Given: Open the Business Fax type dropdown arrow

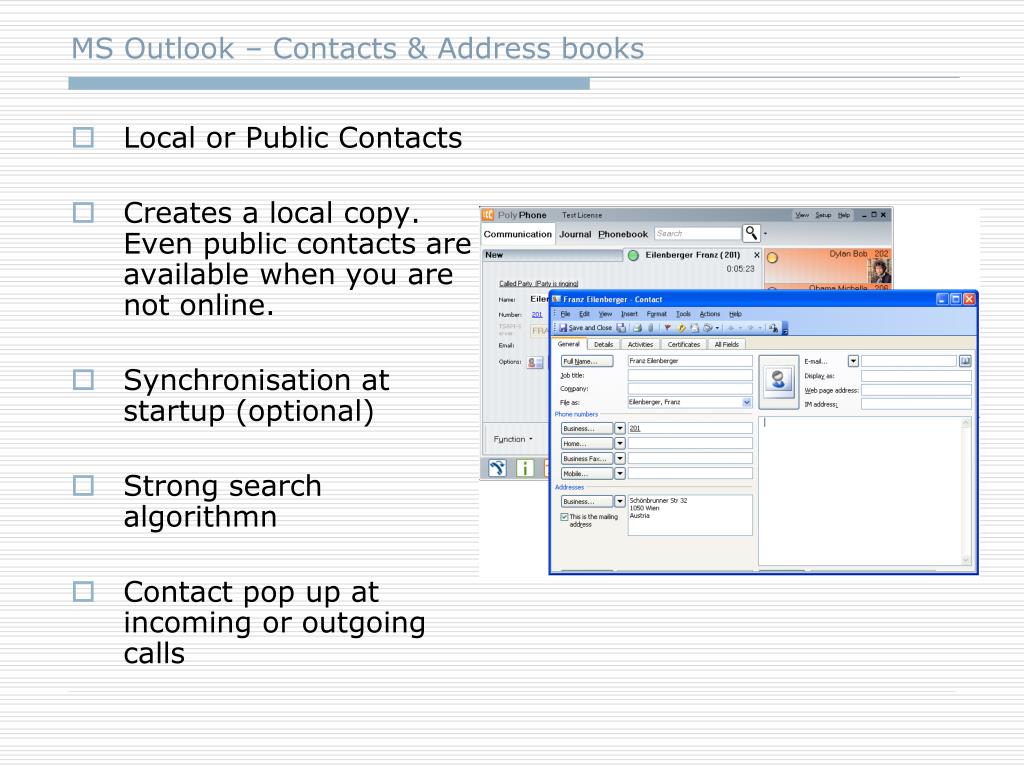Looking at the screenshot, I should pyautogui.click(x=620, y=458).
